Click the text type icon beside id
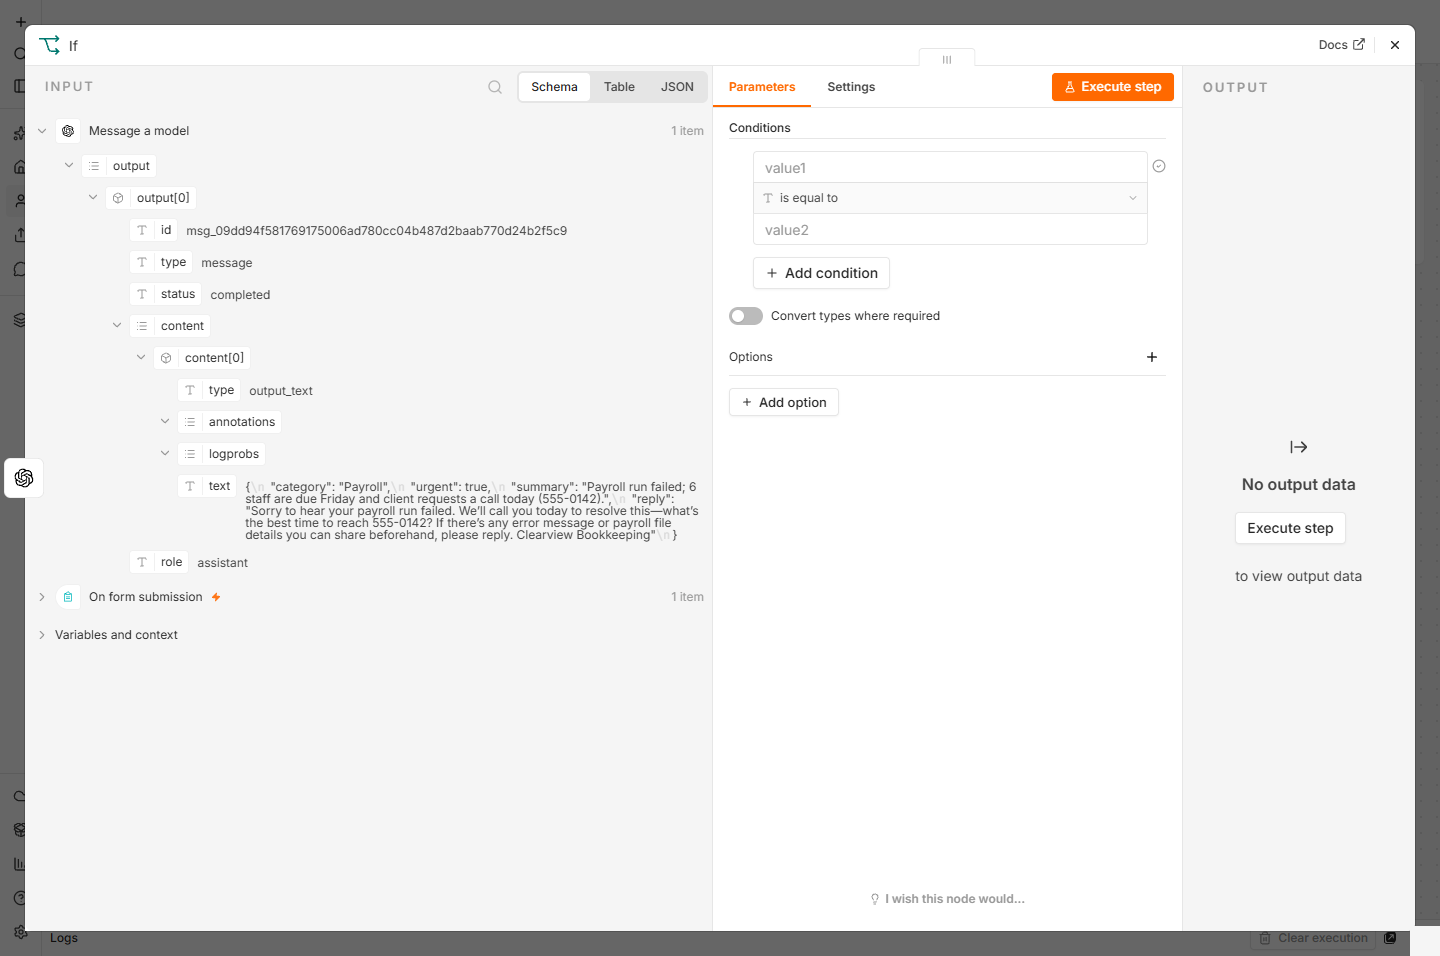The width and height of the screenshot is (1440, 956). [x=142, y=230]
